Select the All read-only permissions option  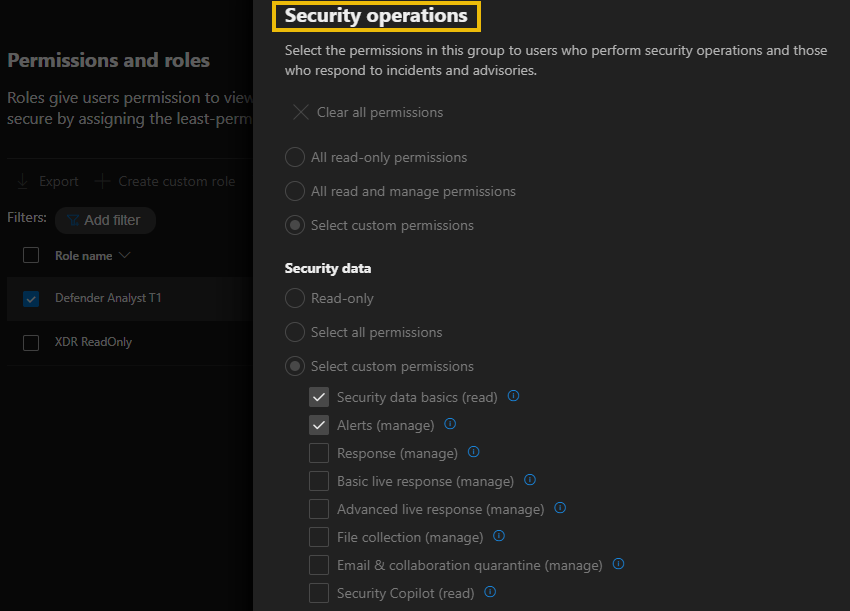click(x=295, y=157)
